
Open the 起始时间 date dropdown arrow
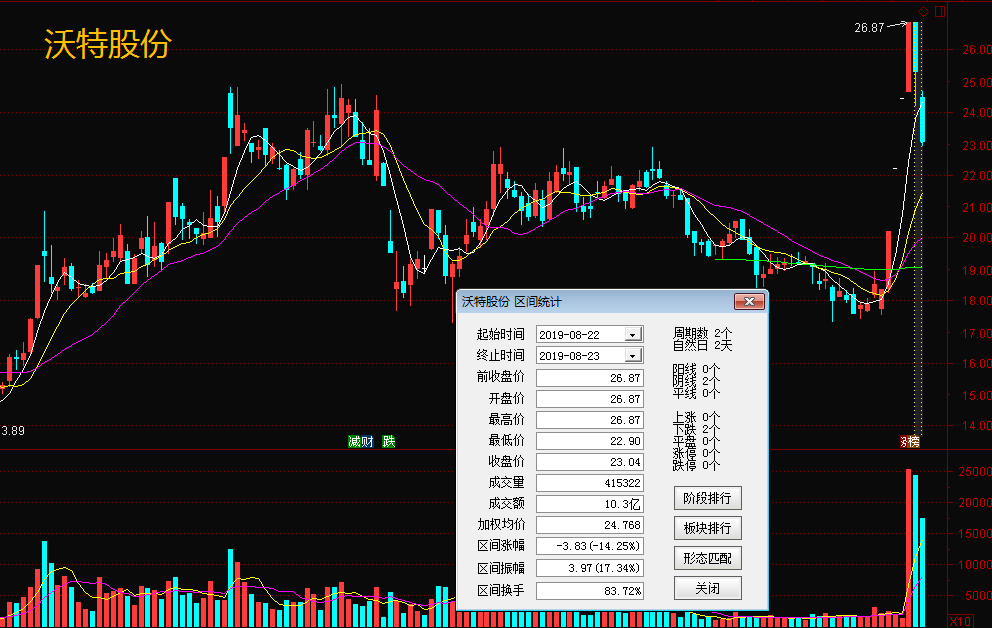633,335
